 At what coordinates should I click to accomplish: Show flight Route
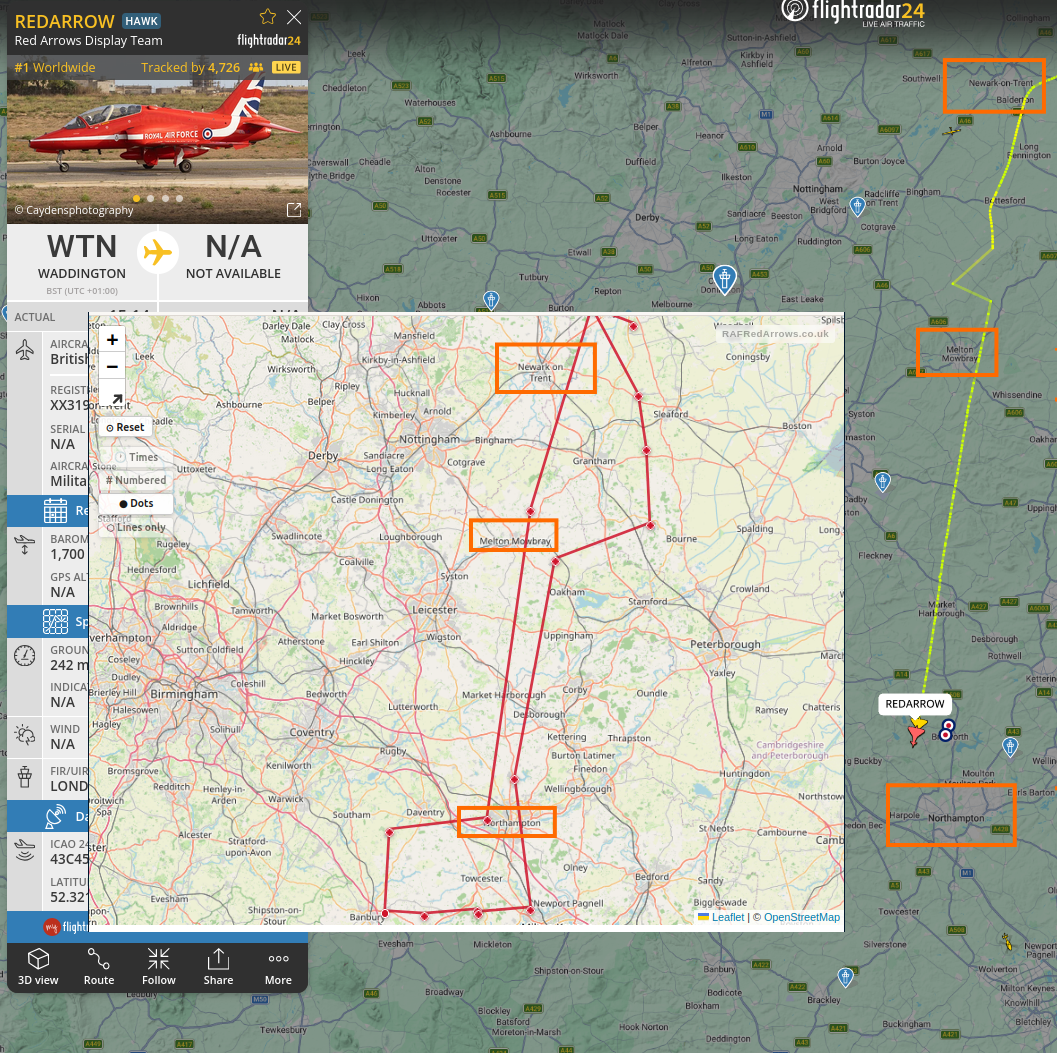(x=99, y=966)
